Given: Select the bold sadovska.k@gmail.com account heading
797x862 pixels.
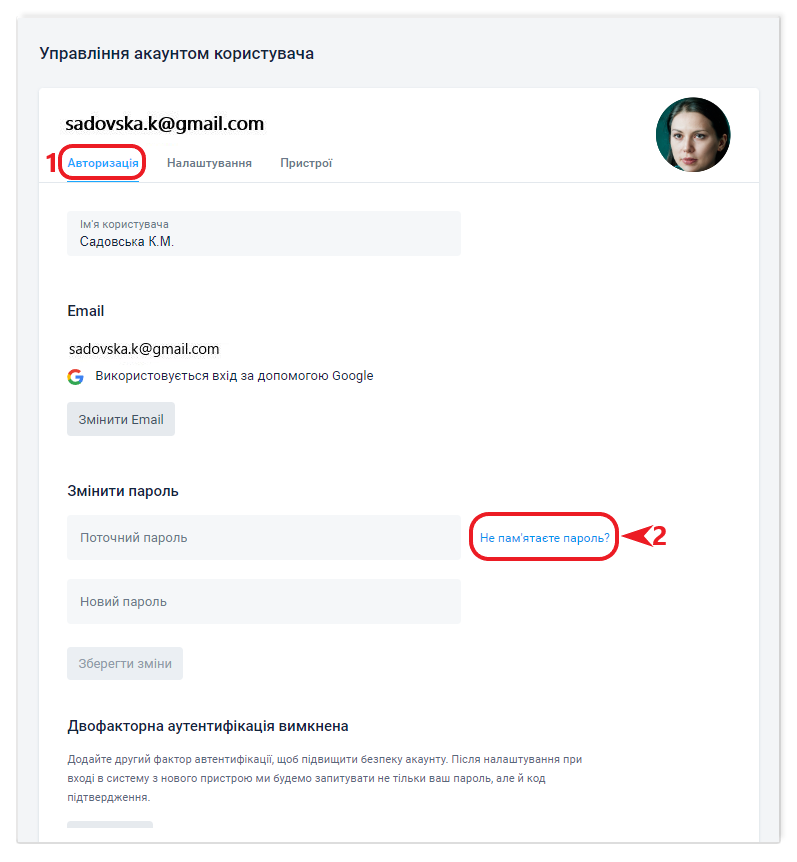Looking at the screenshot, I should [x=164, y=124].
